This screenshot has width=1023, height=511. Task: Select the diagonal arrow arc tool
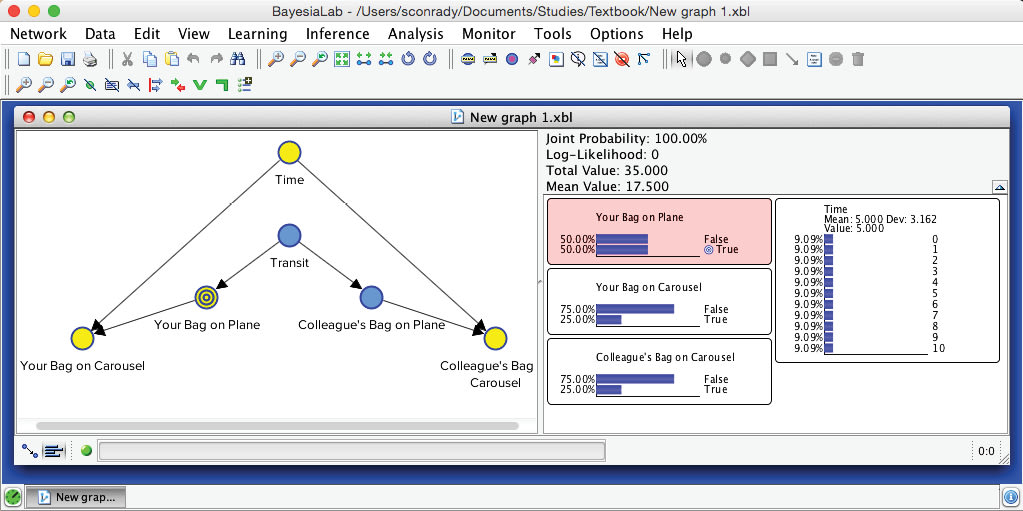point(792,59)
